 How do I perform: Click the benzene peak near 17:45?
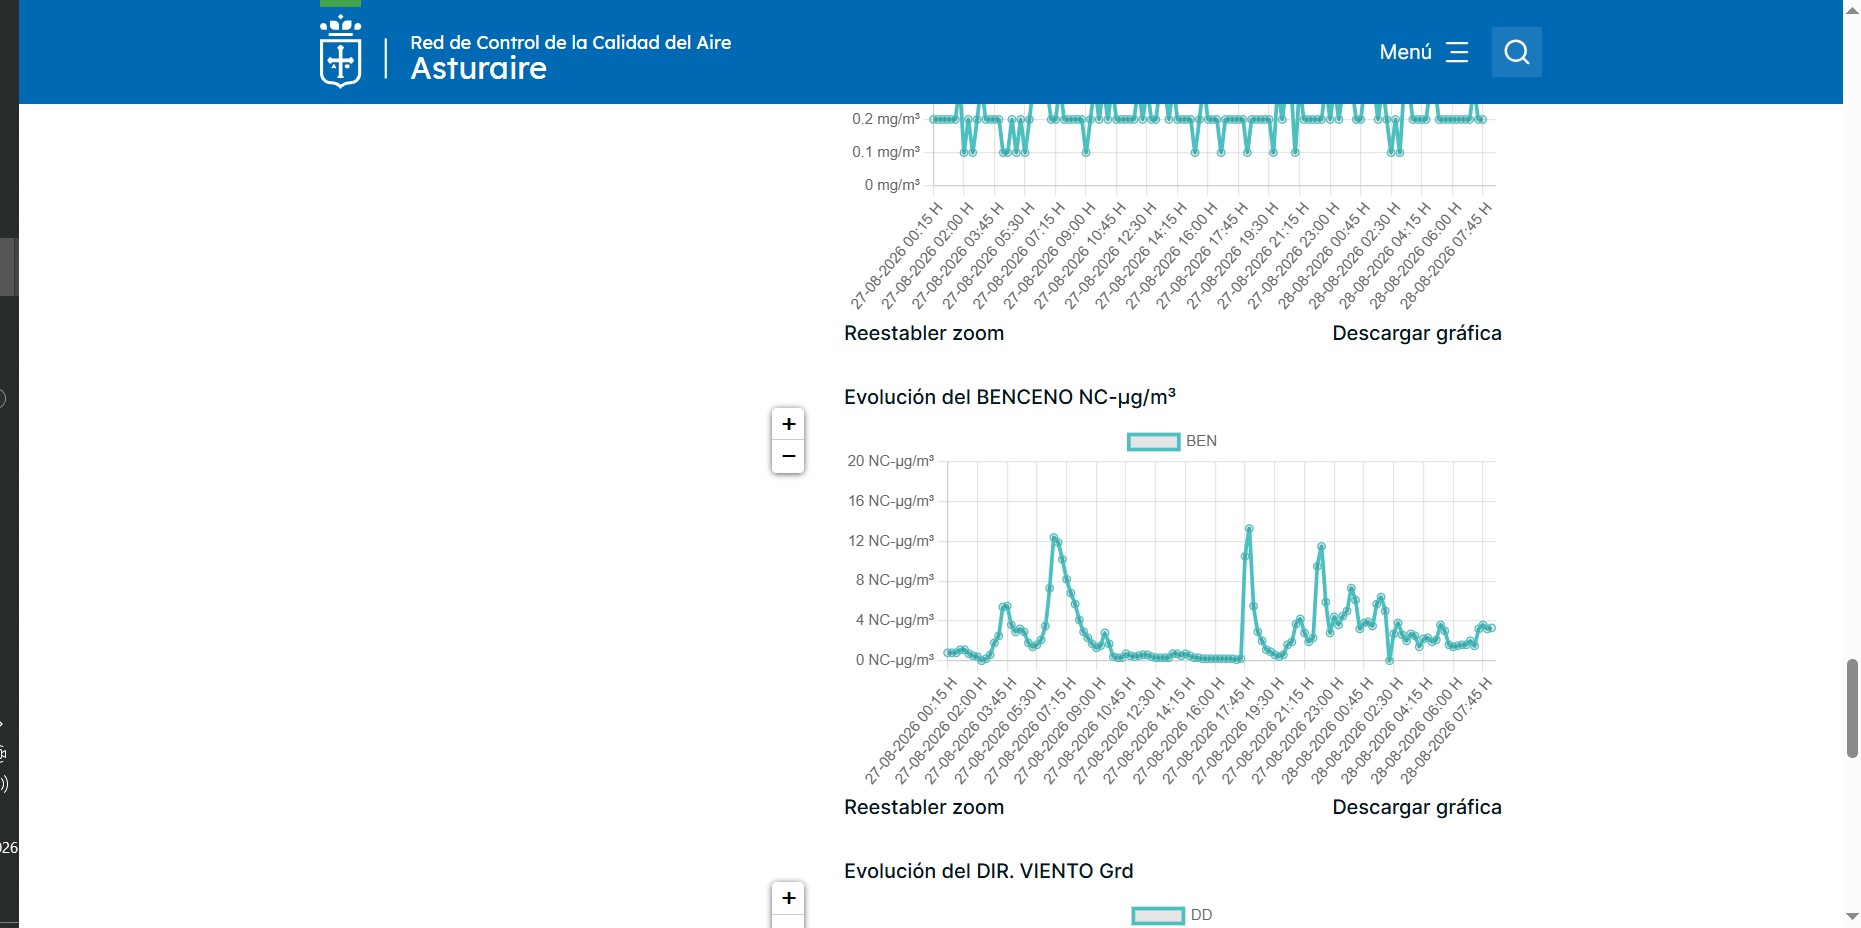pyautogui.click(x=1249, y=528)
